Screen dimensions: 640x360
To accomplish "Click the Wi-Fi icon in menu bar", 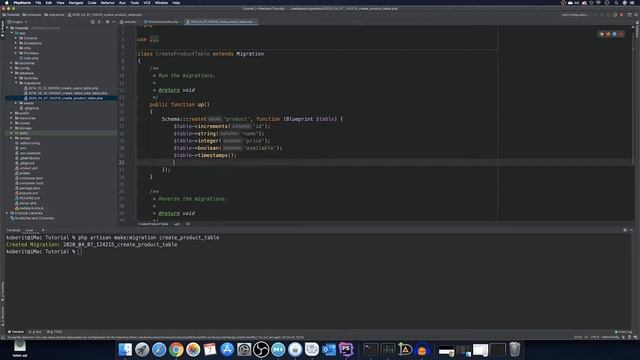I will point(598,2).
